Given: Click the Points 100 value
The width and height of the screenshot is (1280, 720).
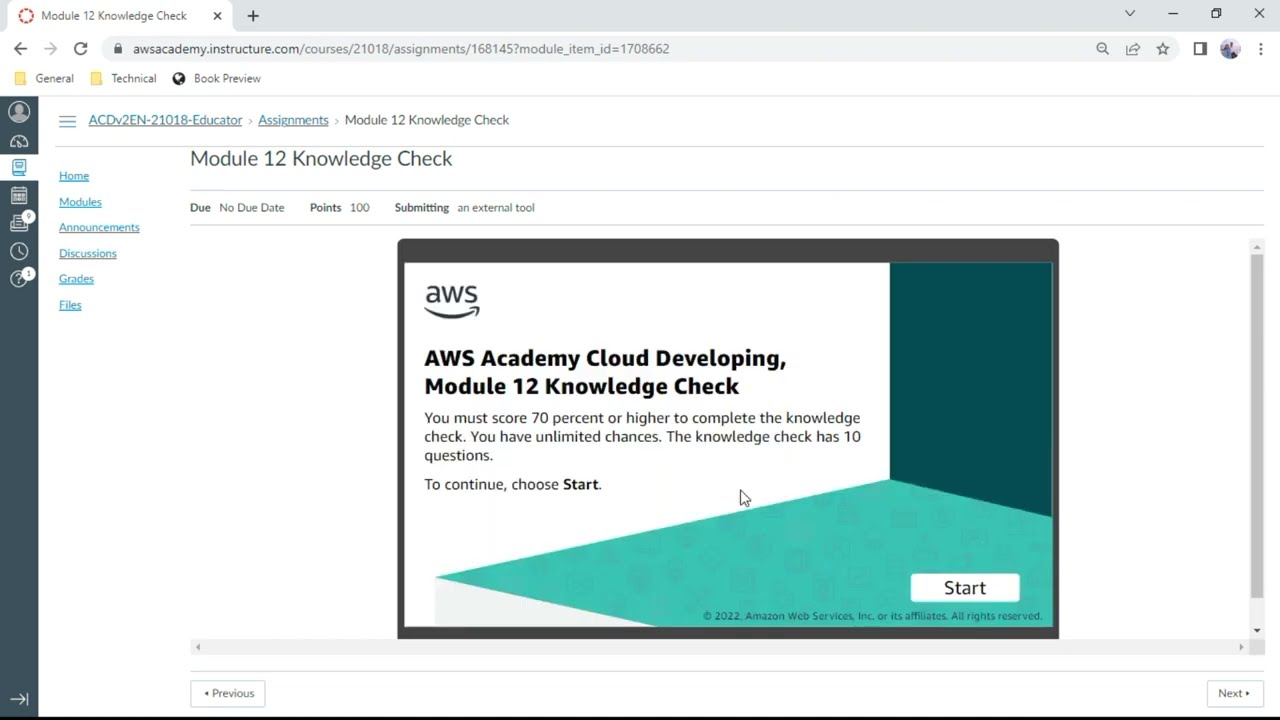Looking at the screenshot, I should click(x=359, y=208).
